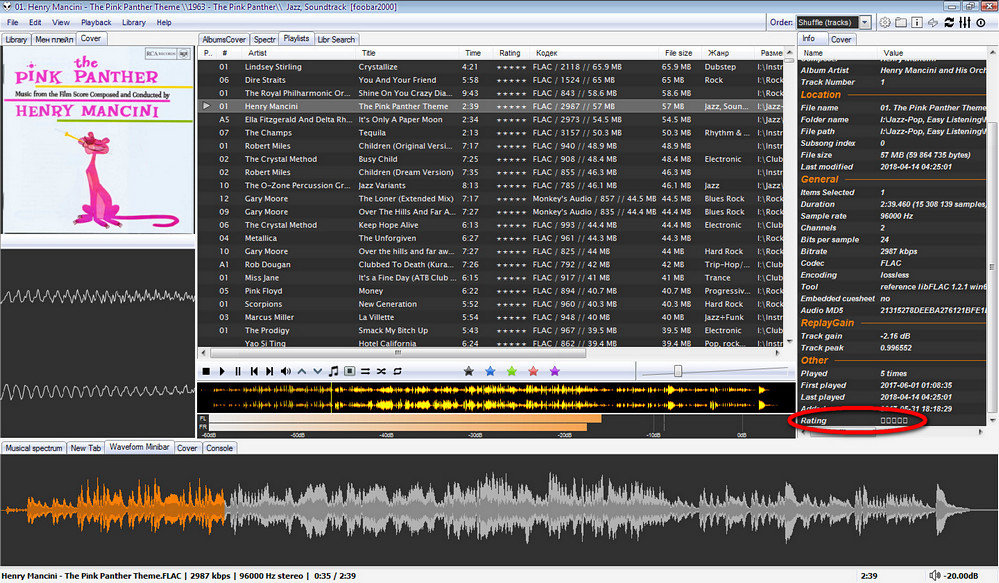This screenshot has width=999, height=583.
Task: Switch to the Console tab
Action: coord(219,448)
